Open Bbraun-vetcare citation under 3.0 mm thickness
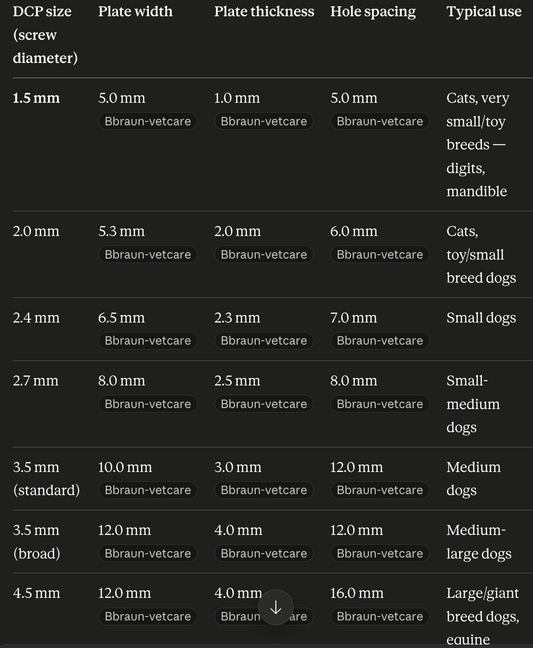 [264, 490]
